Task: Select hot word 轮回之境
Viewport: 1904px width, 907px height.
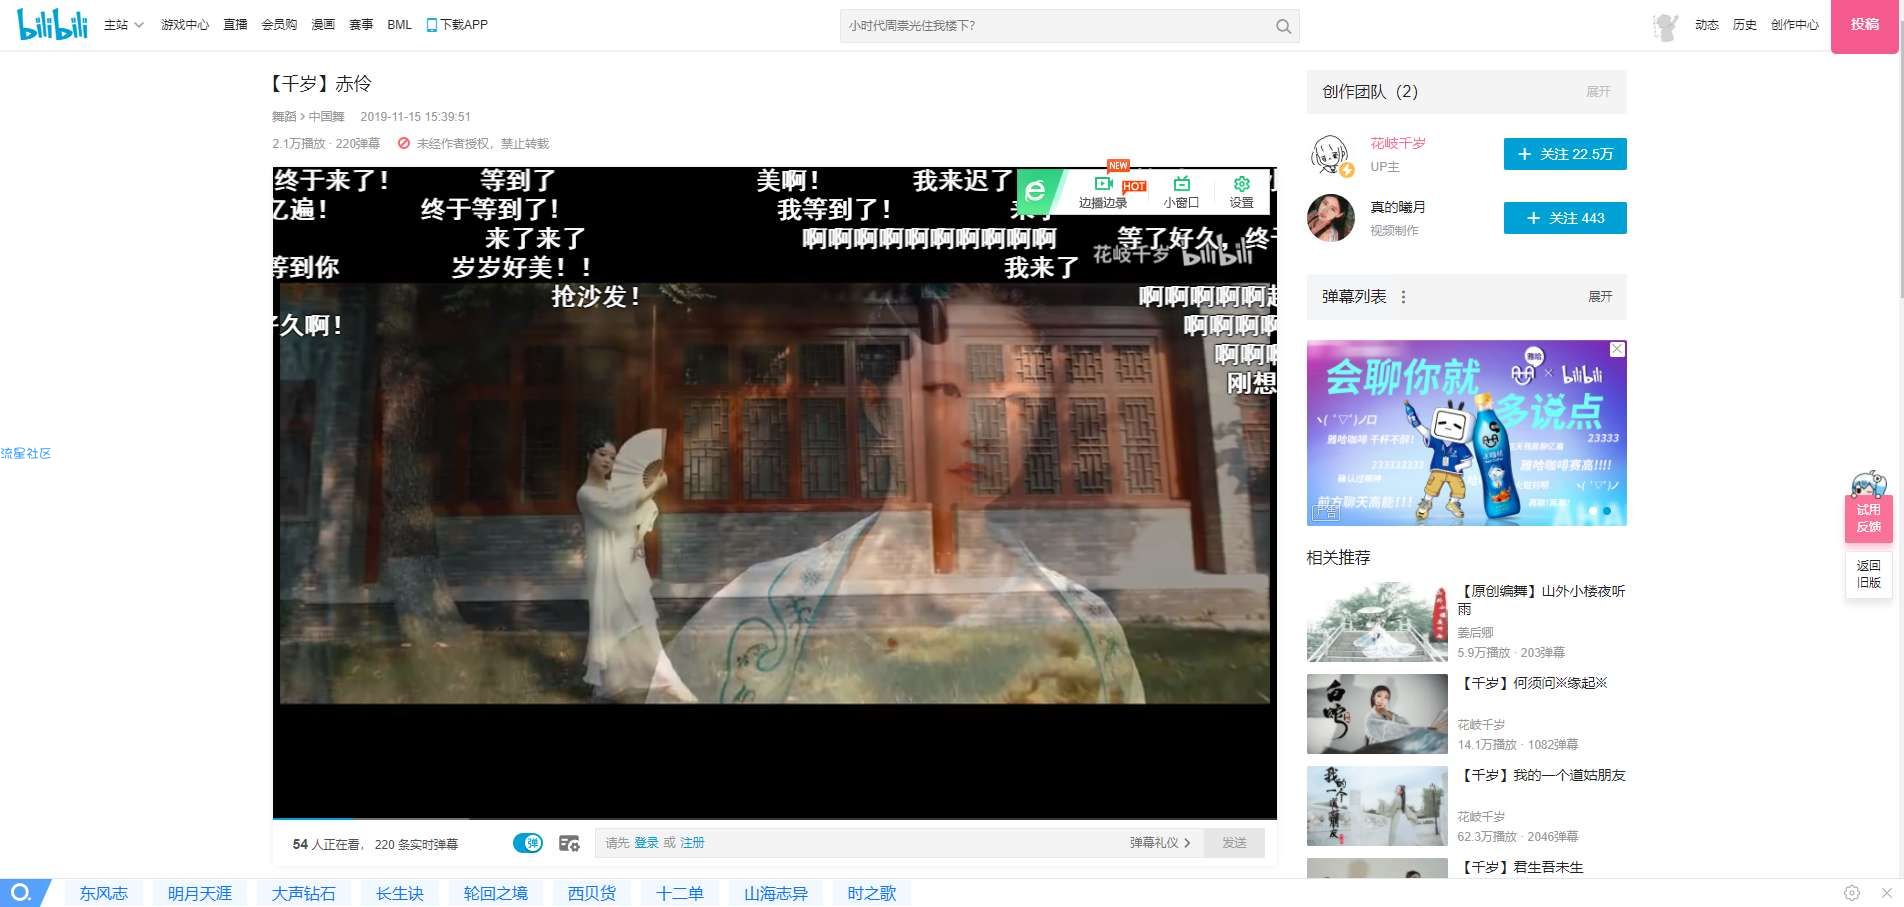Action: (x=496, y=893)
